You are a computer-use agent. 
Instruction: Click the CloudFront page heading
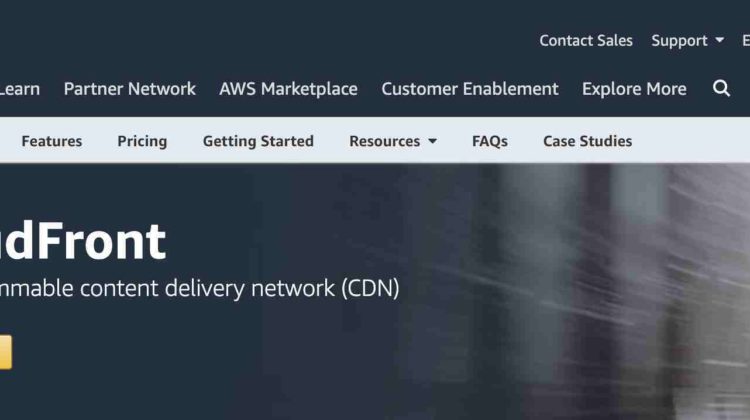[83, 242]
